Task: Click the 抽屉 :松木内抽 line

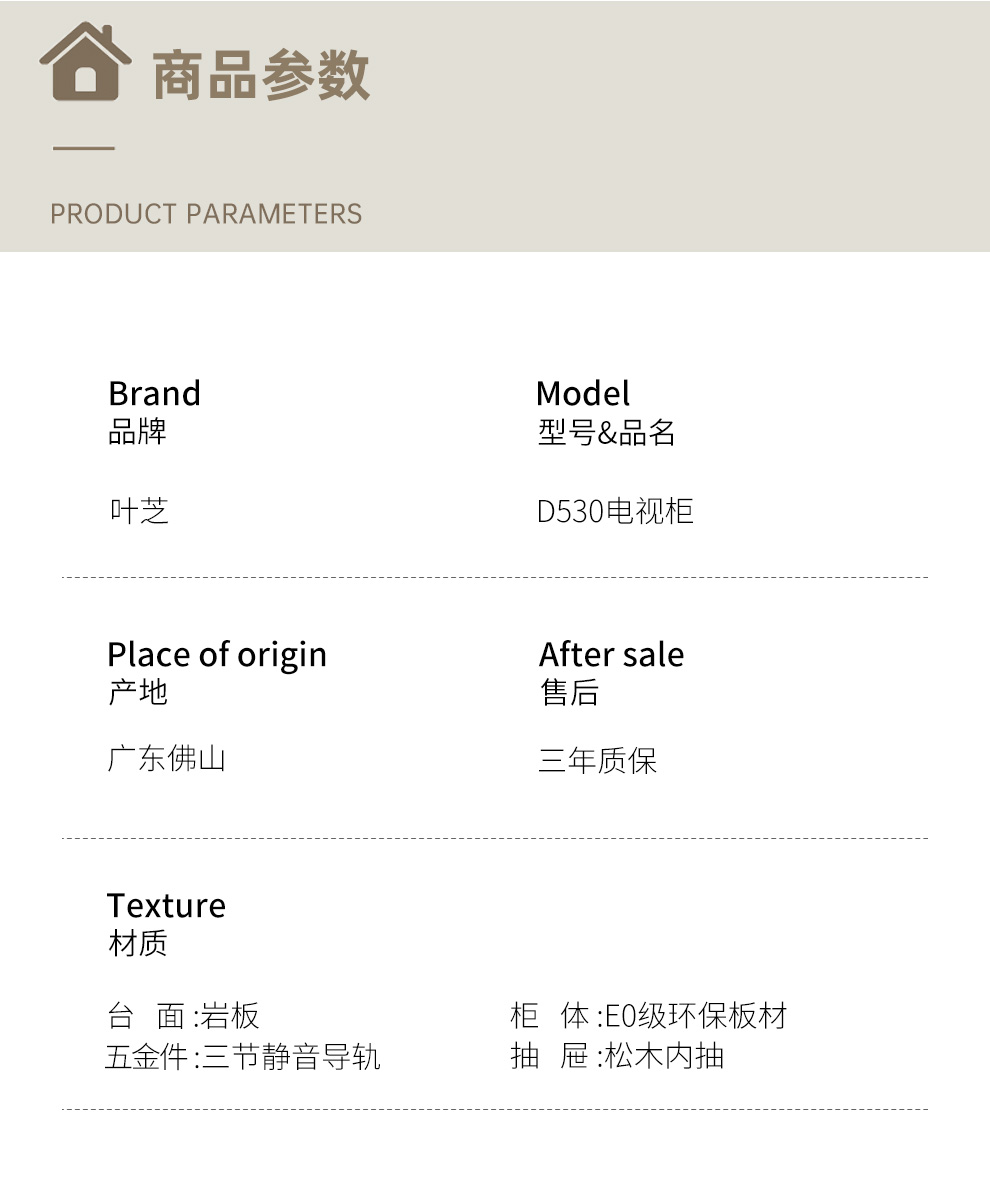Action: click(616, 1056)
